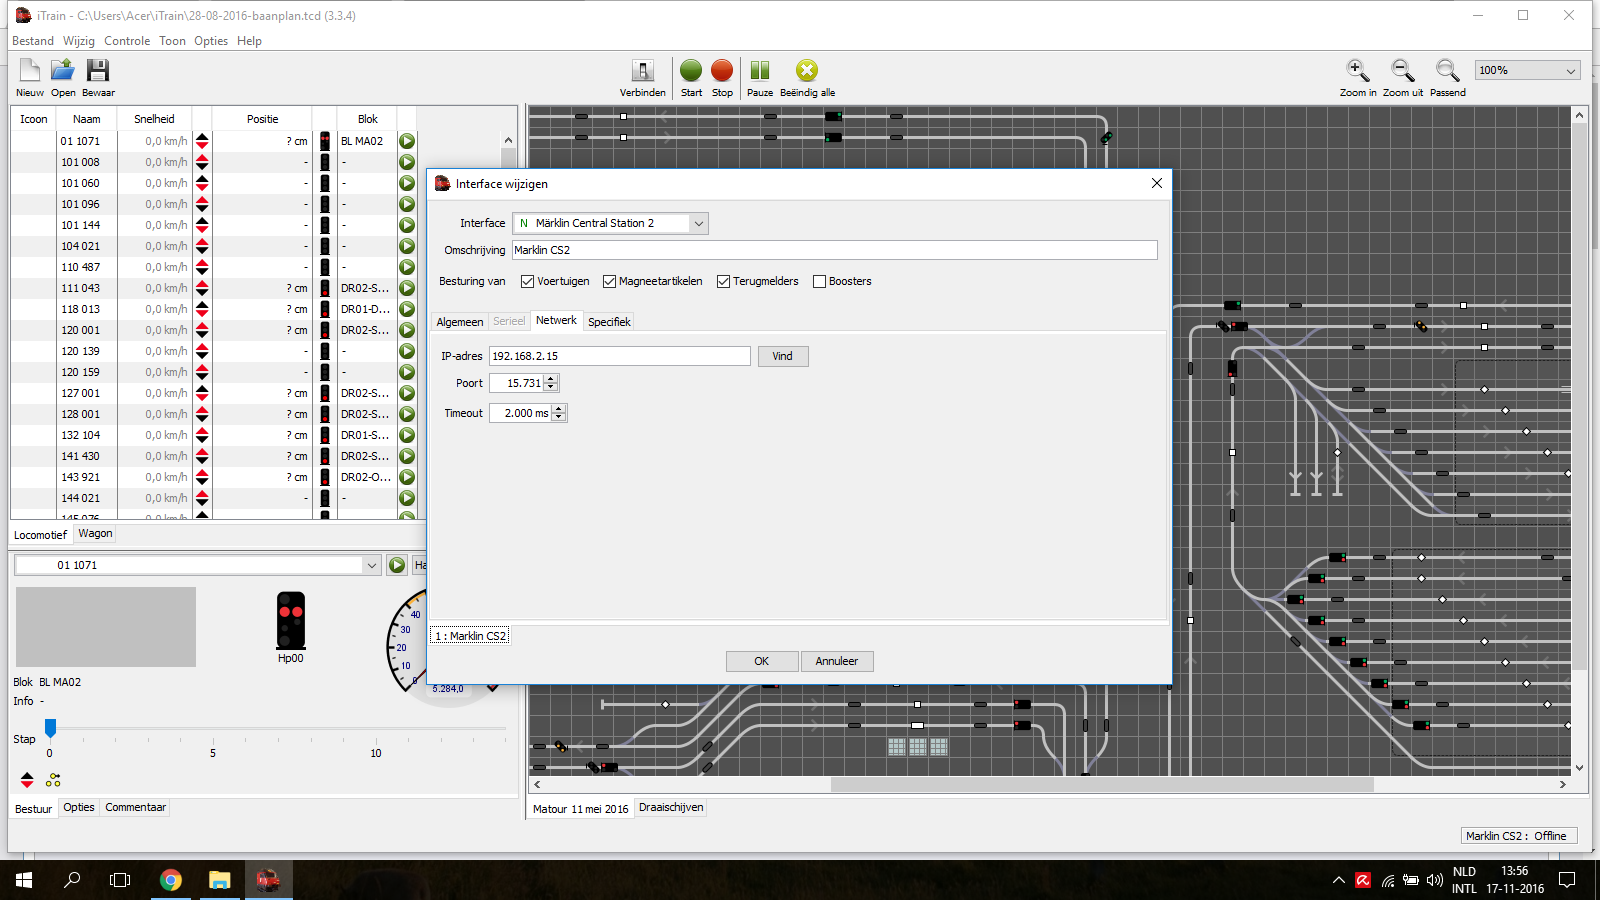Click the Poort number field
The image size is (1600, 900).
click(517, 383)
